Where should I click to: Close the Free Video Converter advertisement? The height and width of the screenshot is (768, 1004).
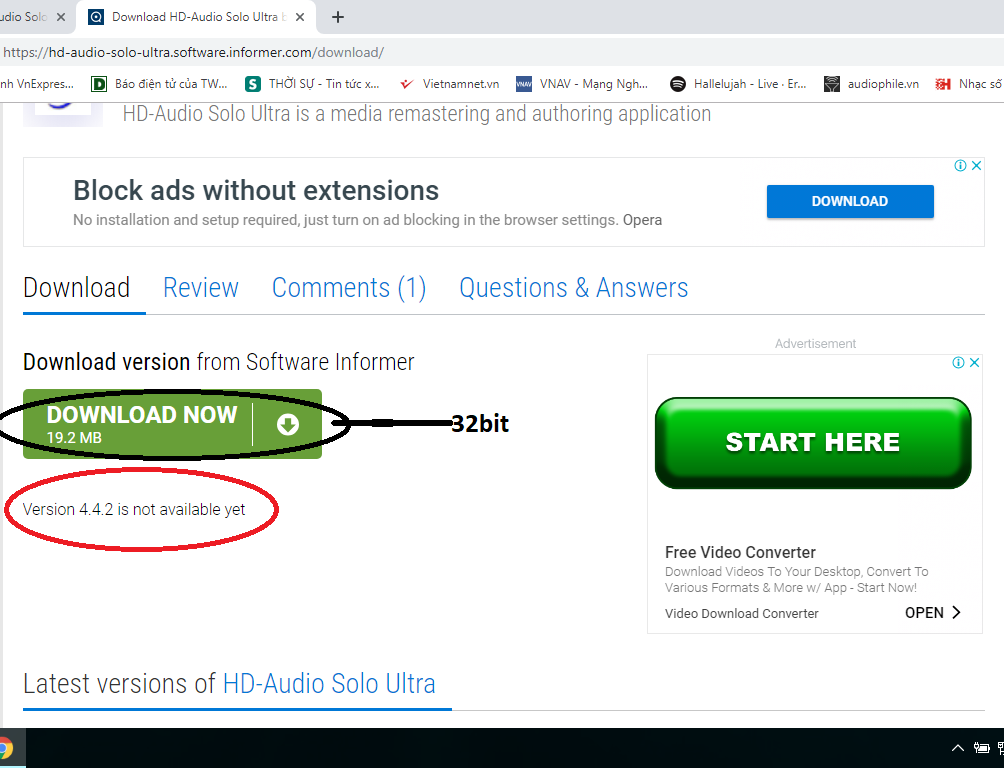(975, 363)
